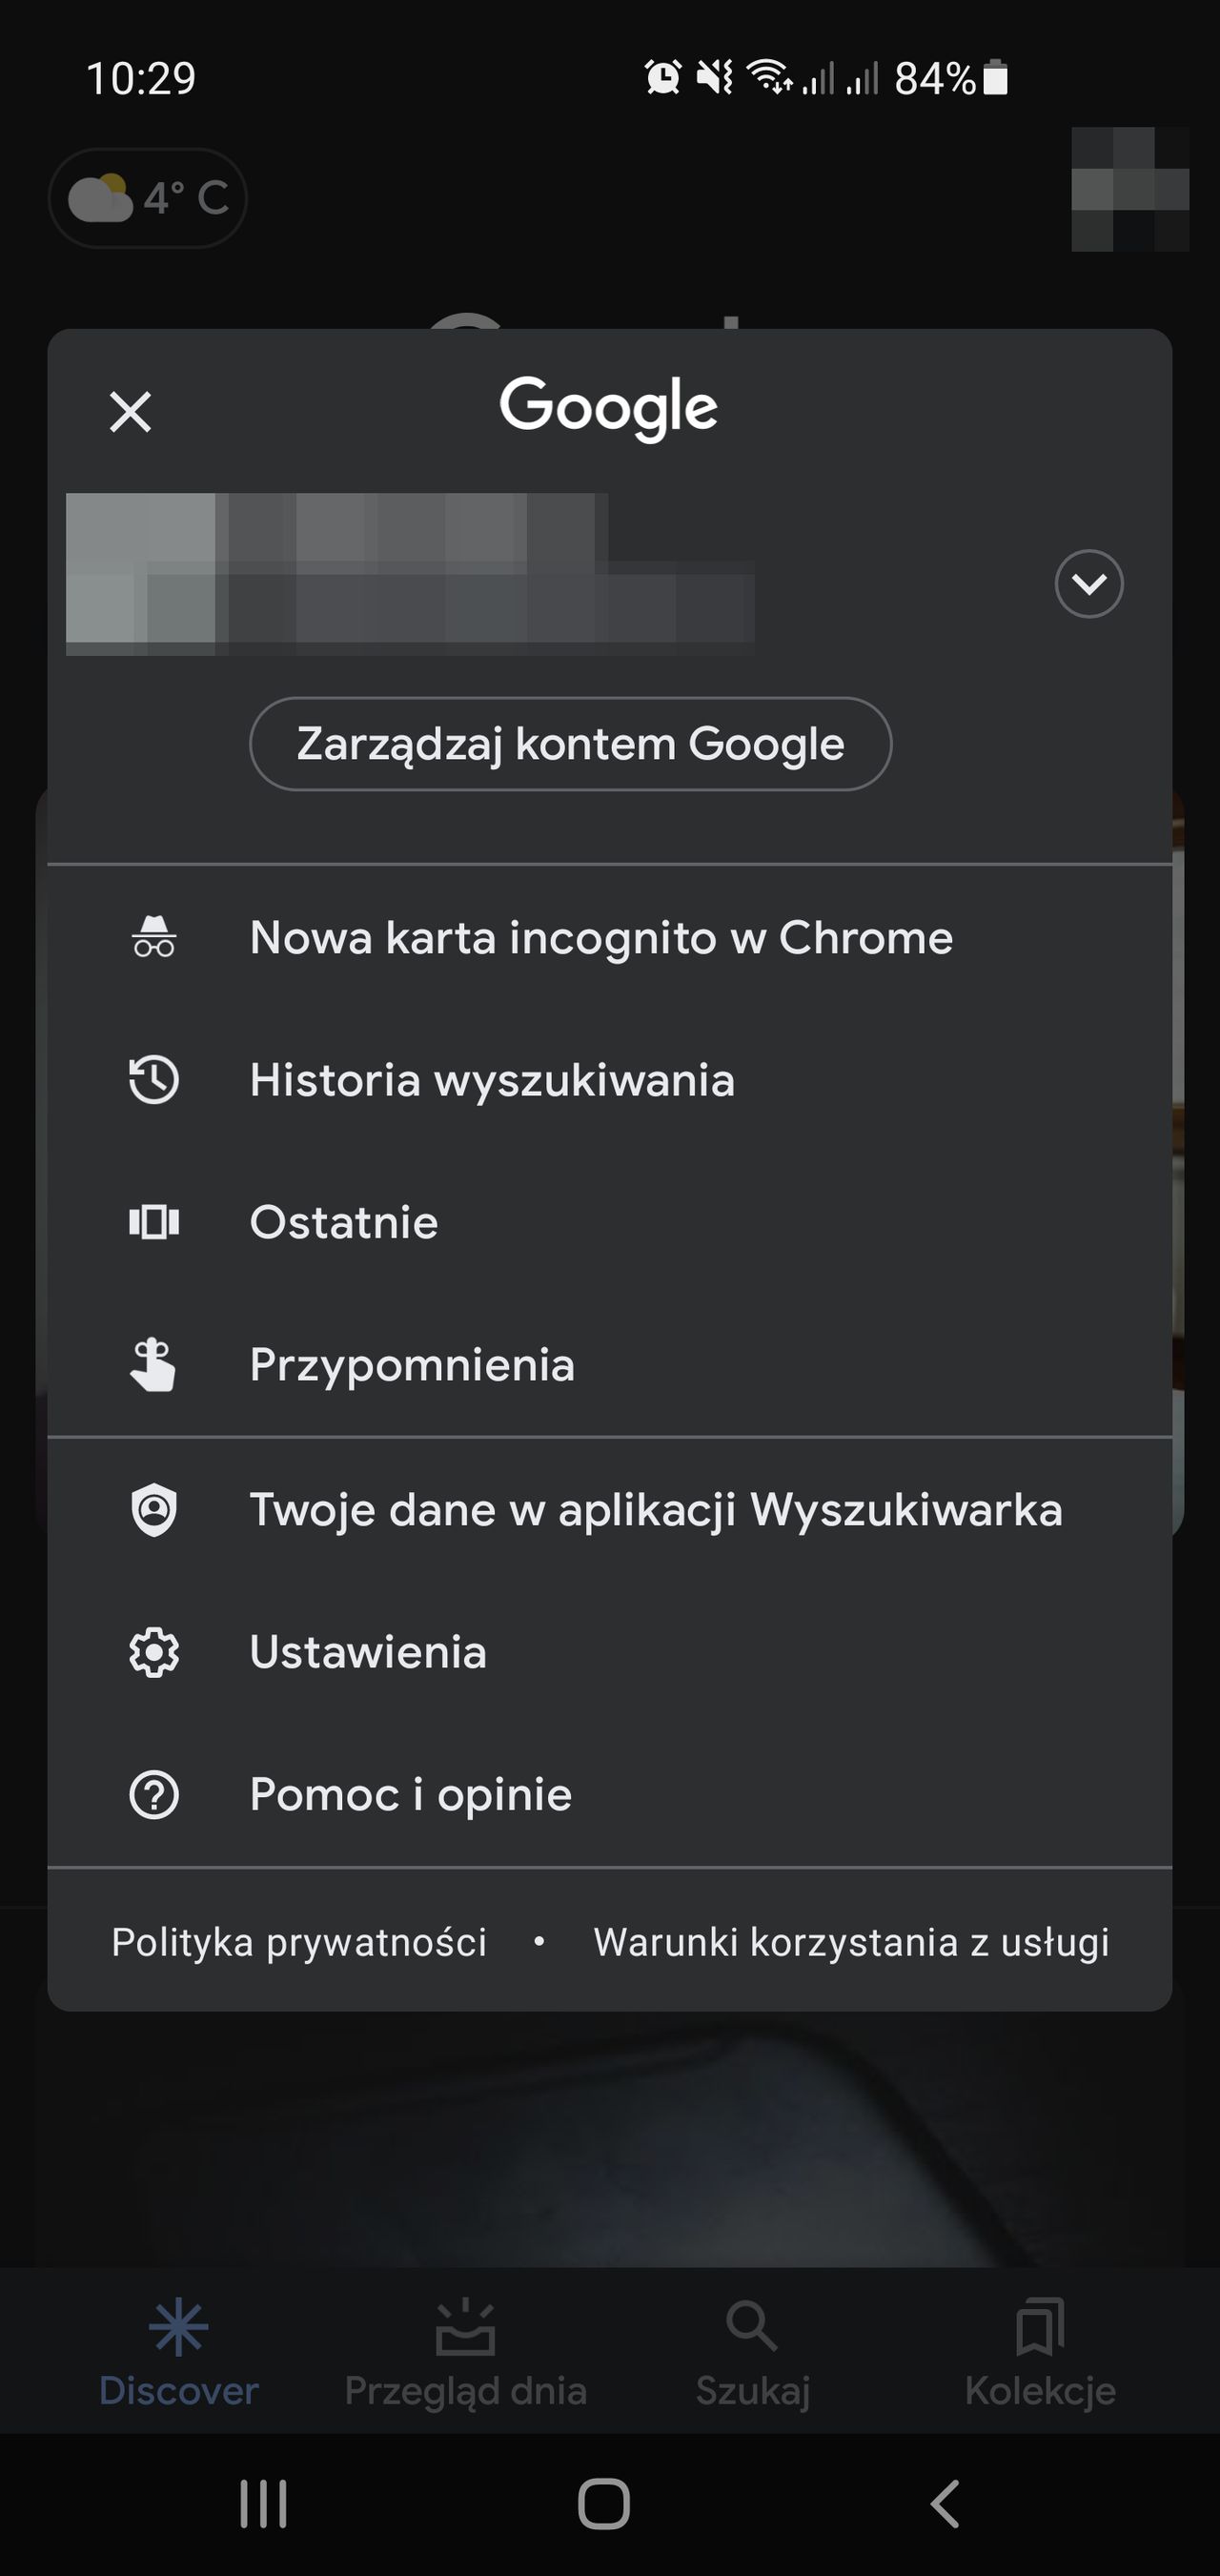1220x2576 pixels.
Task: Open Nowa karta incognito menu entry
Action: tap(602, 937)
